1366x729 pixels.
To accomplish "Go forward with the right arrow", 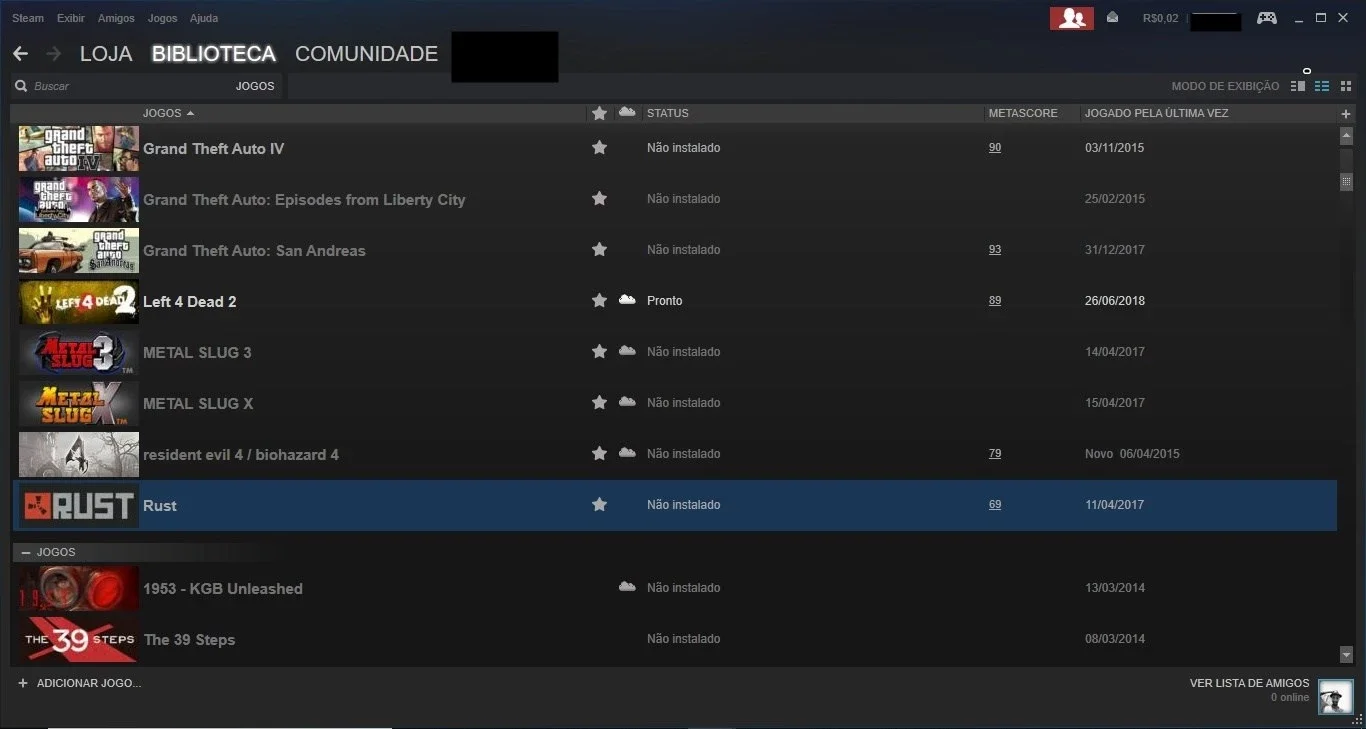I will 53,54.
